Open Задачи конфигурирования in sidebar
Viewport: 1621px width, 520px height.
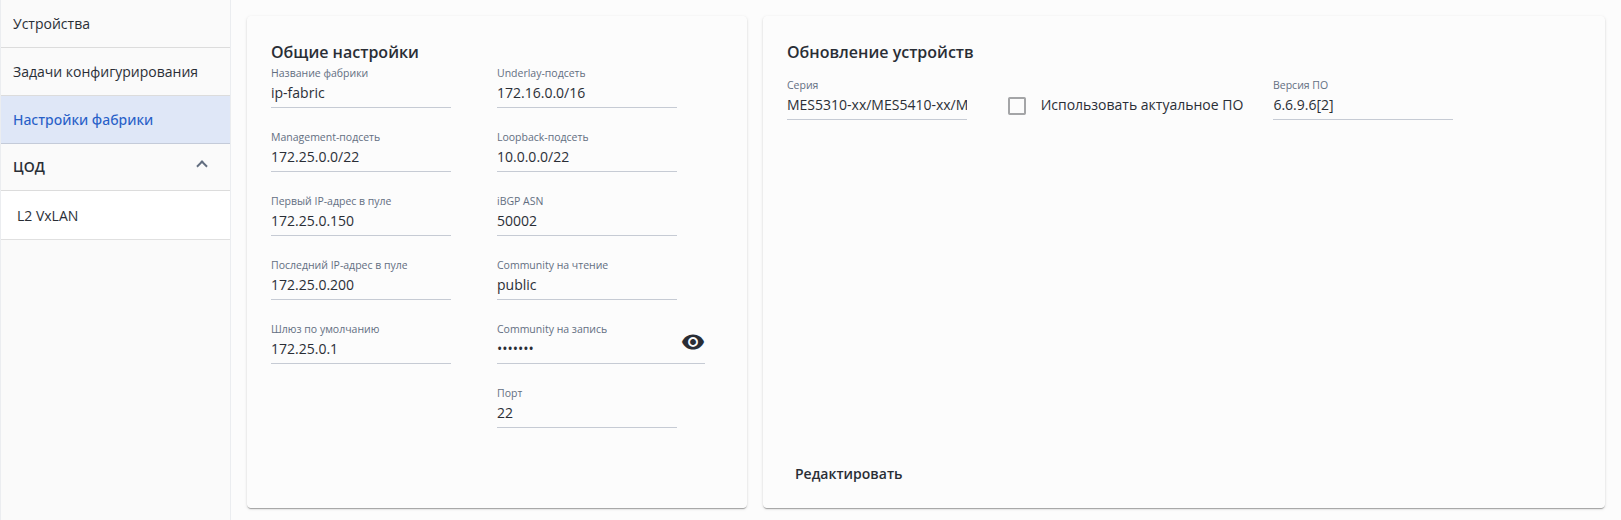coord(105,72)
